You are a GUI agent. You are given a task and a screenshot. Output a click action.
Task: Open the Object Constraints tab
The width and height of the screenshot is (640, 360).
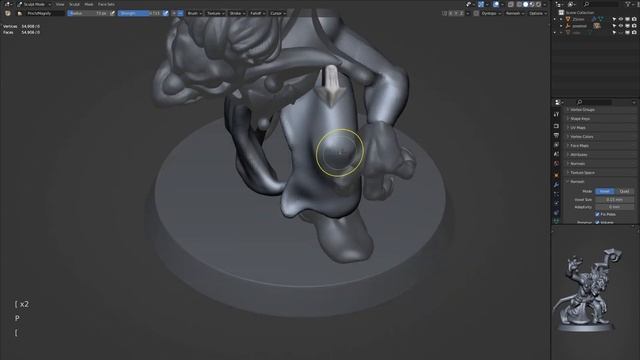[556, 212]
